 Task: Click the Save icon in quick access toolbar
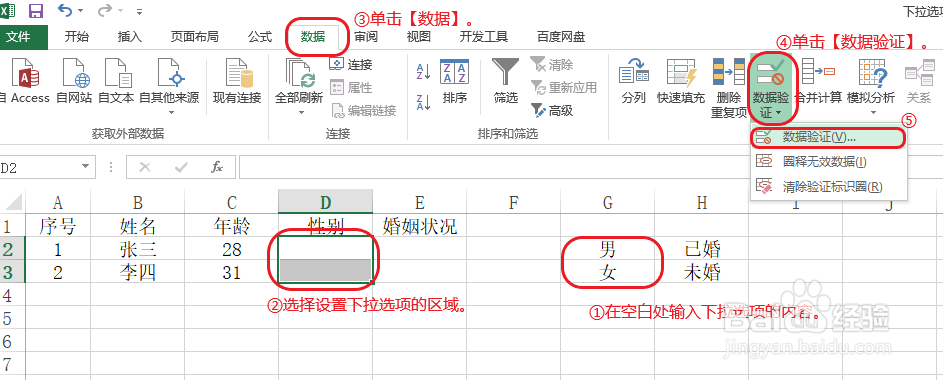click(x=36, y=10)
